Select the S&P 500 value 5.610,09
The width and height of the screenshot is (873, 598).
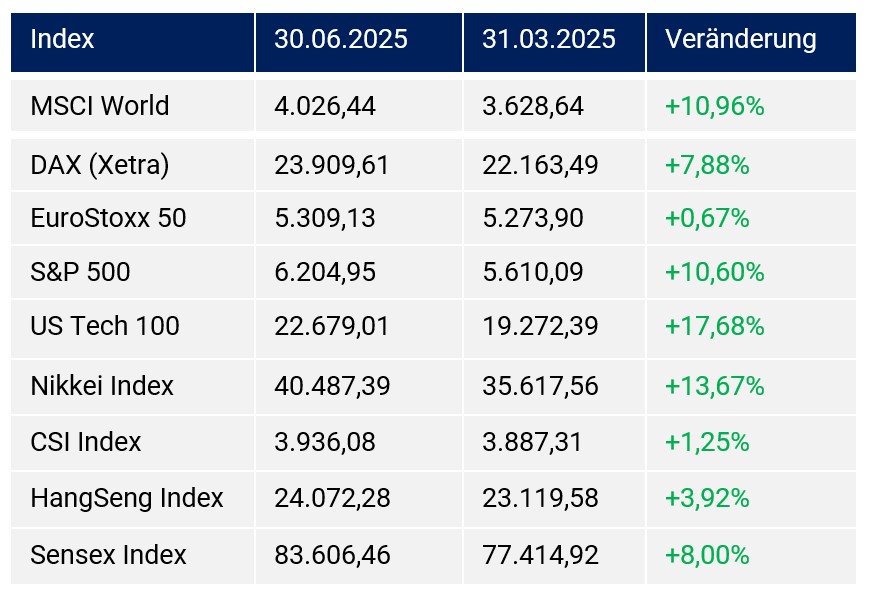pos(532,272)
